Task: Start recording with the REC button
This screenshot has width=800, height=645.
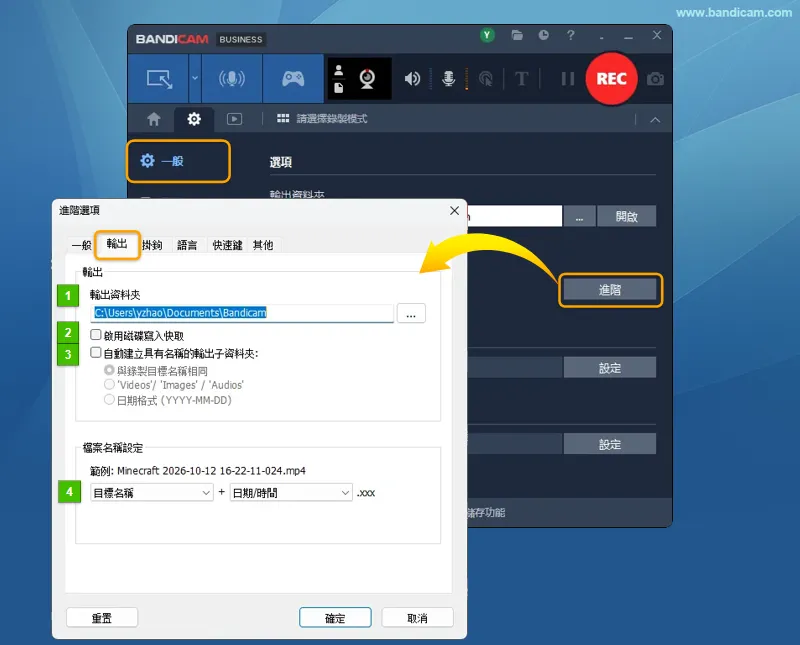Action: tap(611, 79)
